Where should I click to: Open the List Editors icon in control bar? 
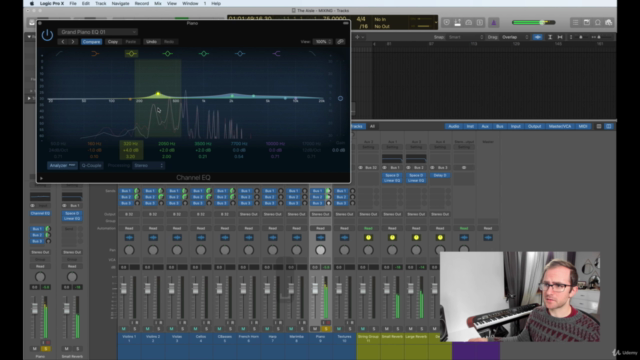(575, 22)
